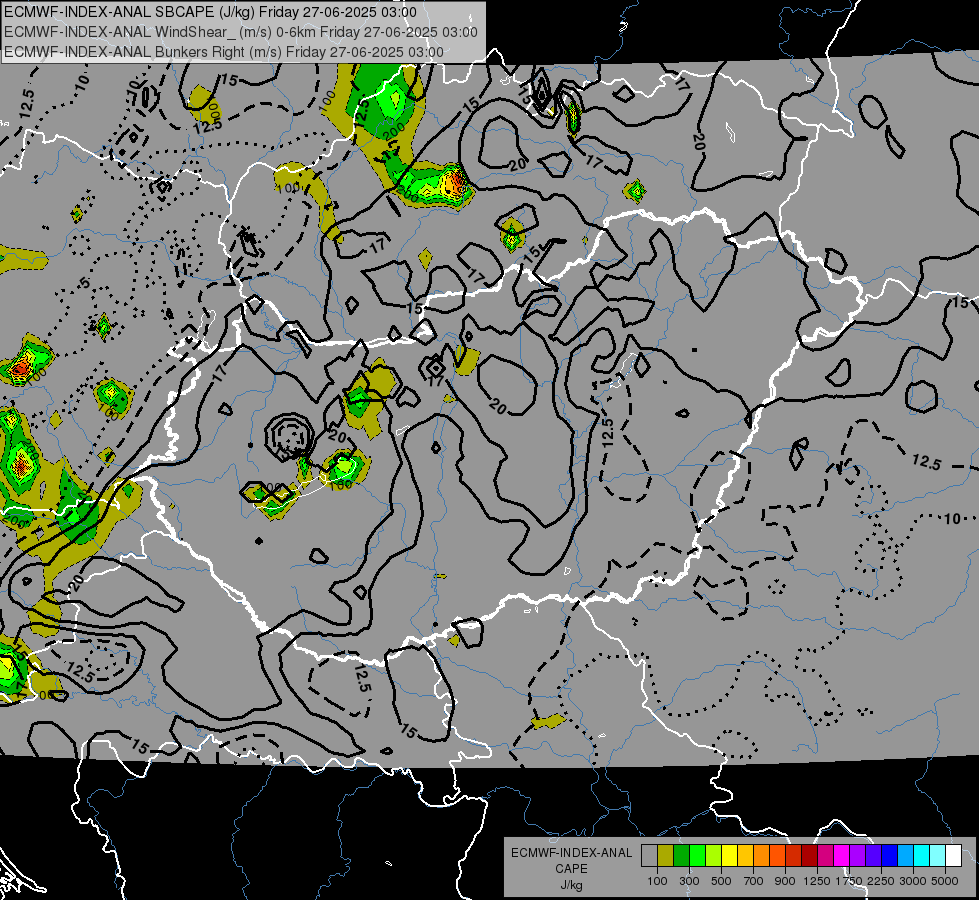This screenshot has height=900, width=979.
Task: Select the pale cyan swatch before 5000
Action: click(x=937, y=855)
